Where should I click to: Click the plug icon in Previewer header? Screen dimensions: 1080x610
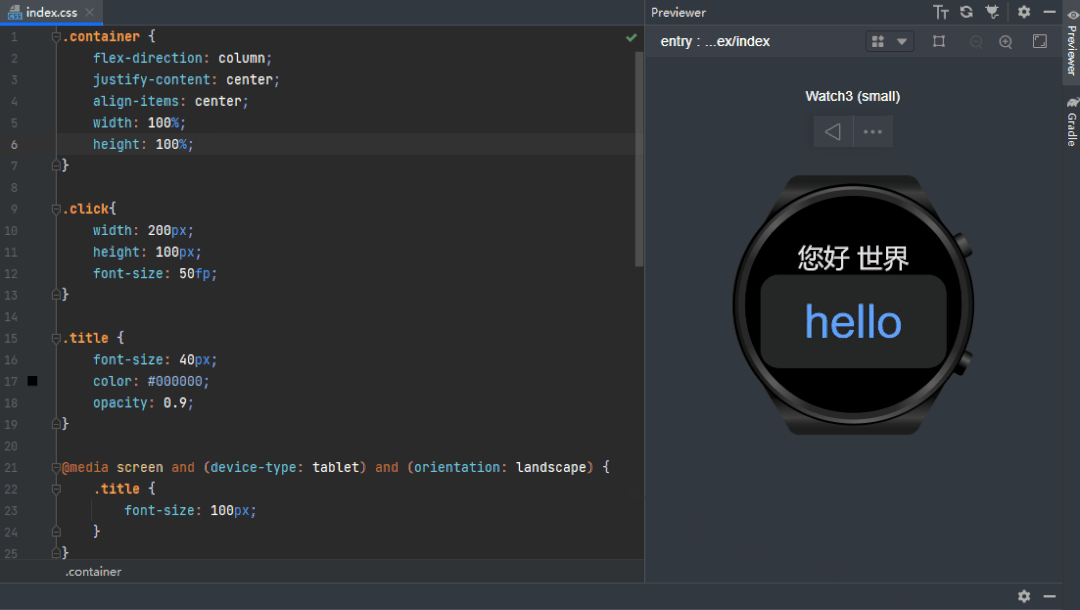click(x=993, y=12)
